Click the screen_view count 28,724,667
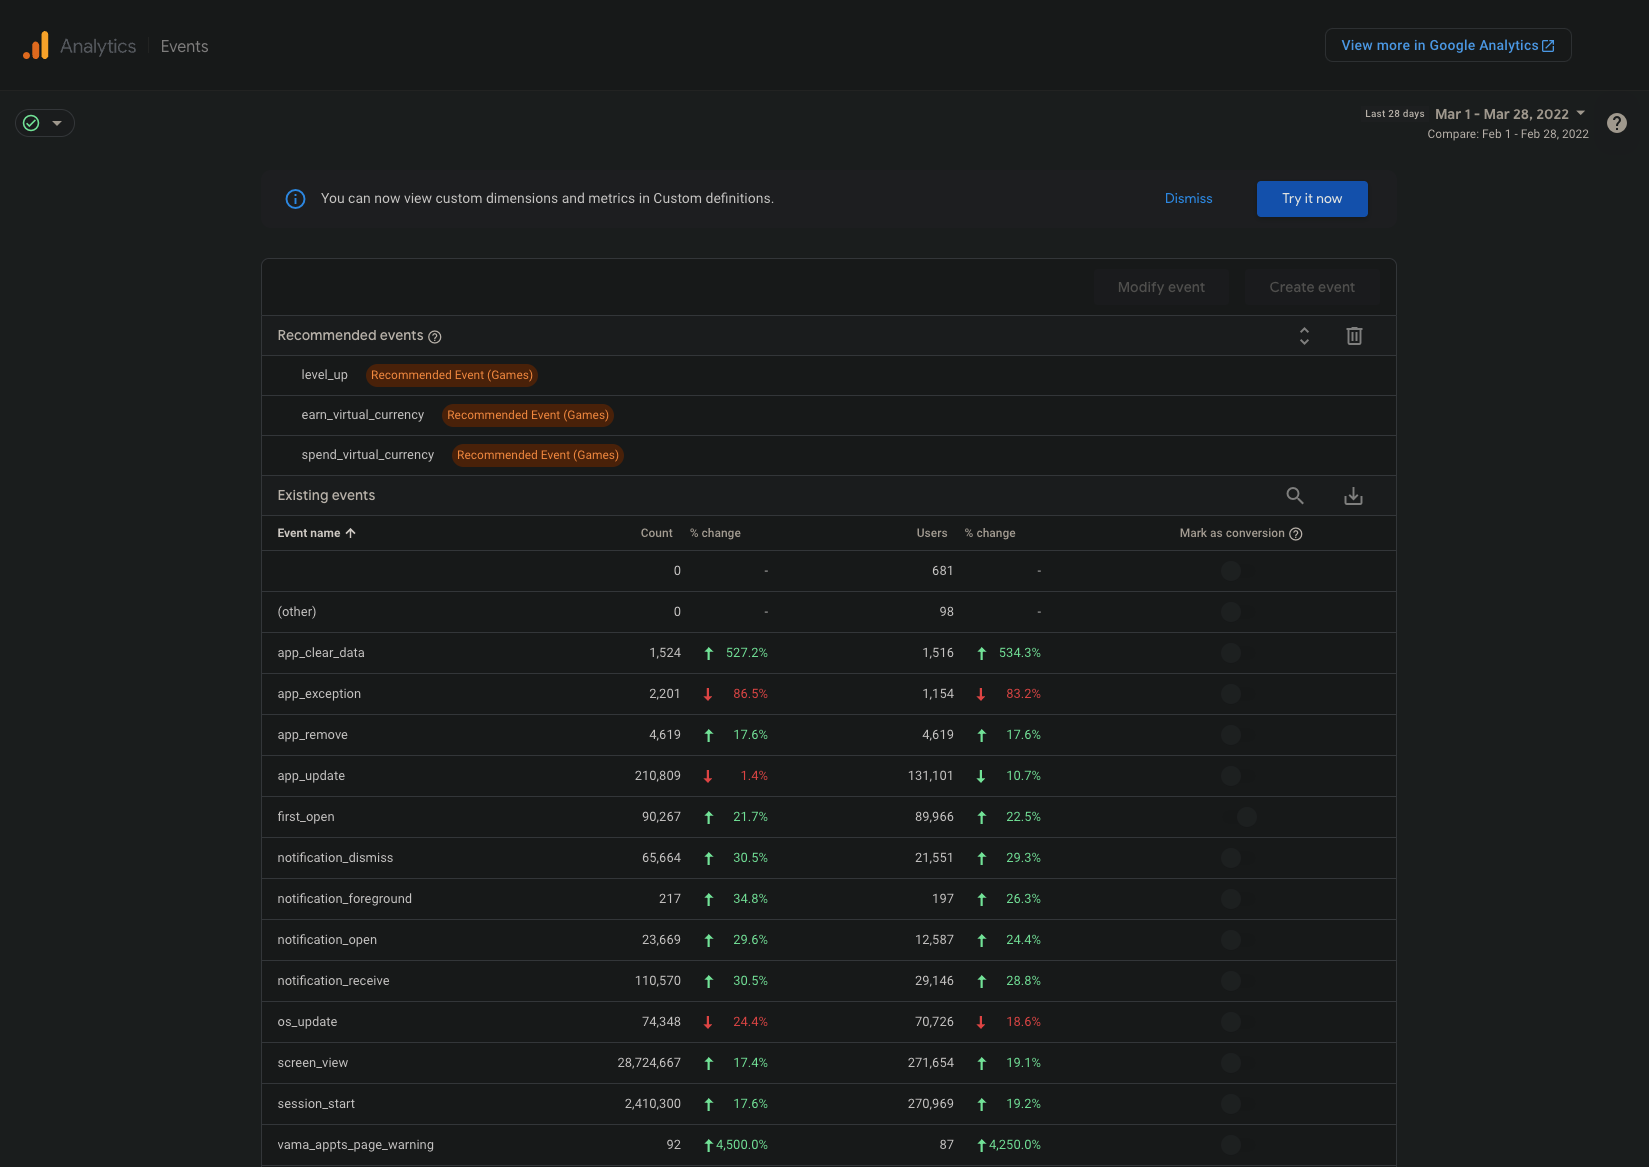Screen dimensions: 1649x1167 [x=649, y=1063]
